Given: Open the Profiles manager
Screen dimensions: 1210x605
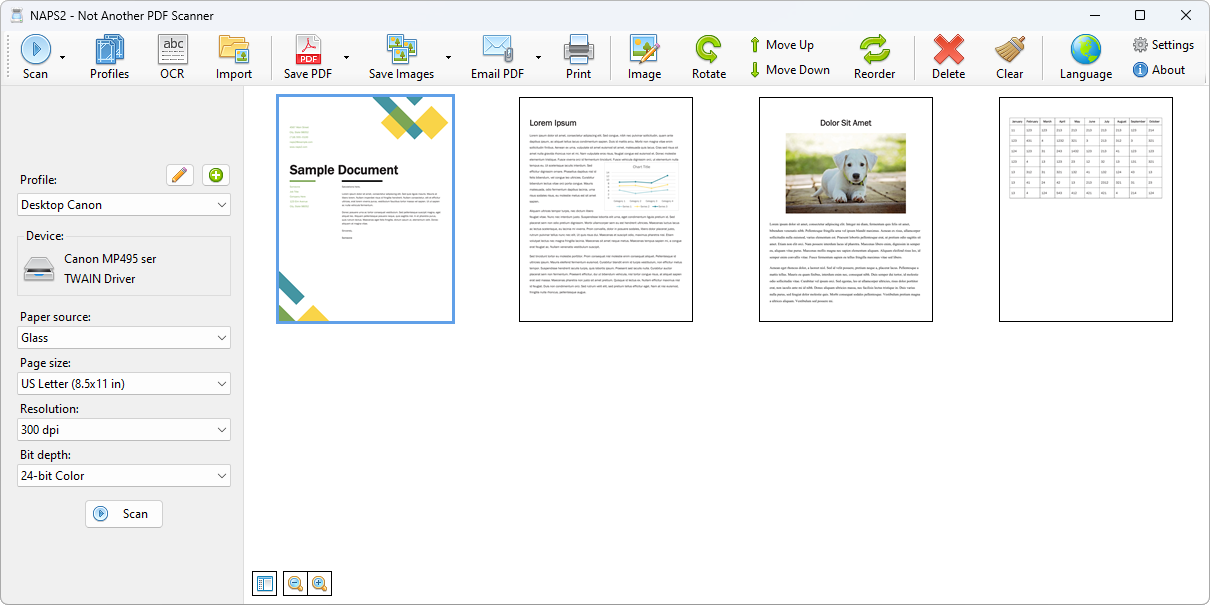Looking at the screenshot, I should click(x=109, y=55).
